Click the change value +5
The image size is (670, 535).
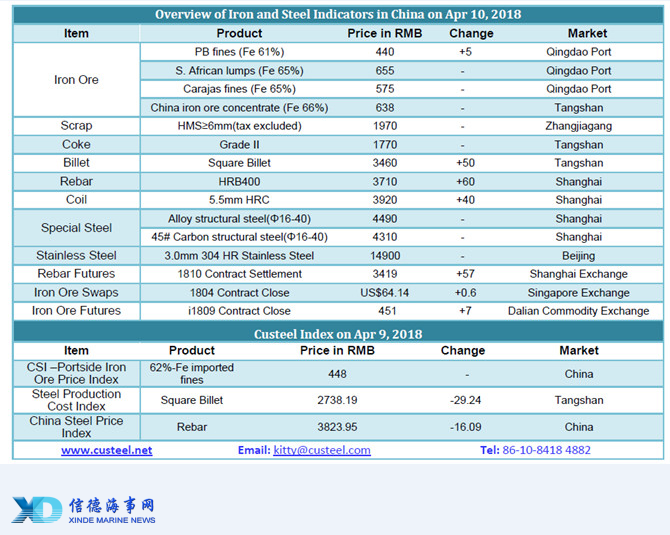click(465, 52)
